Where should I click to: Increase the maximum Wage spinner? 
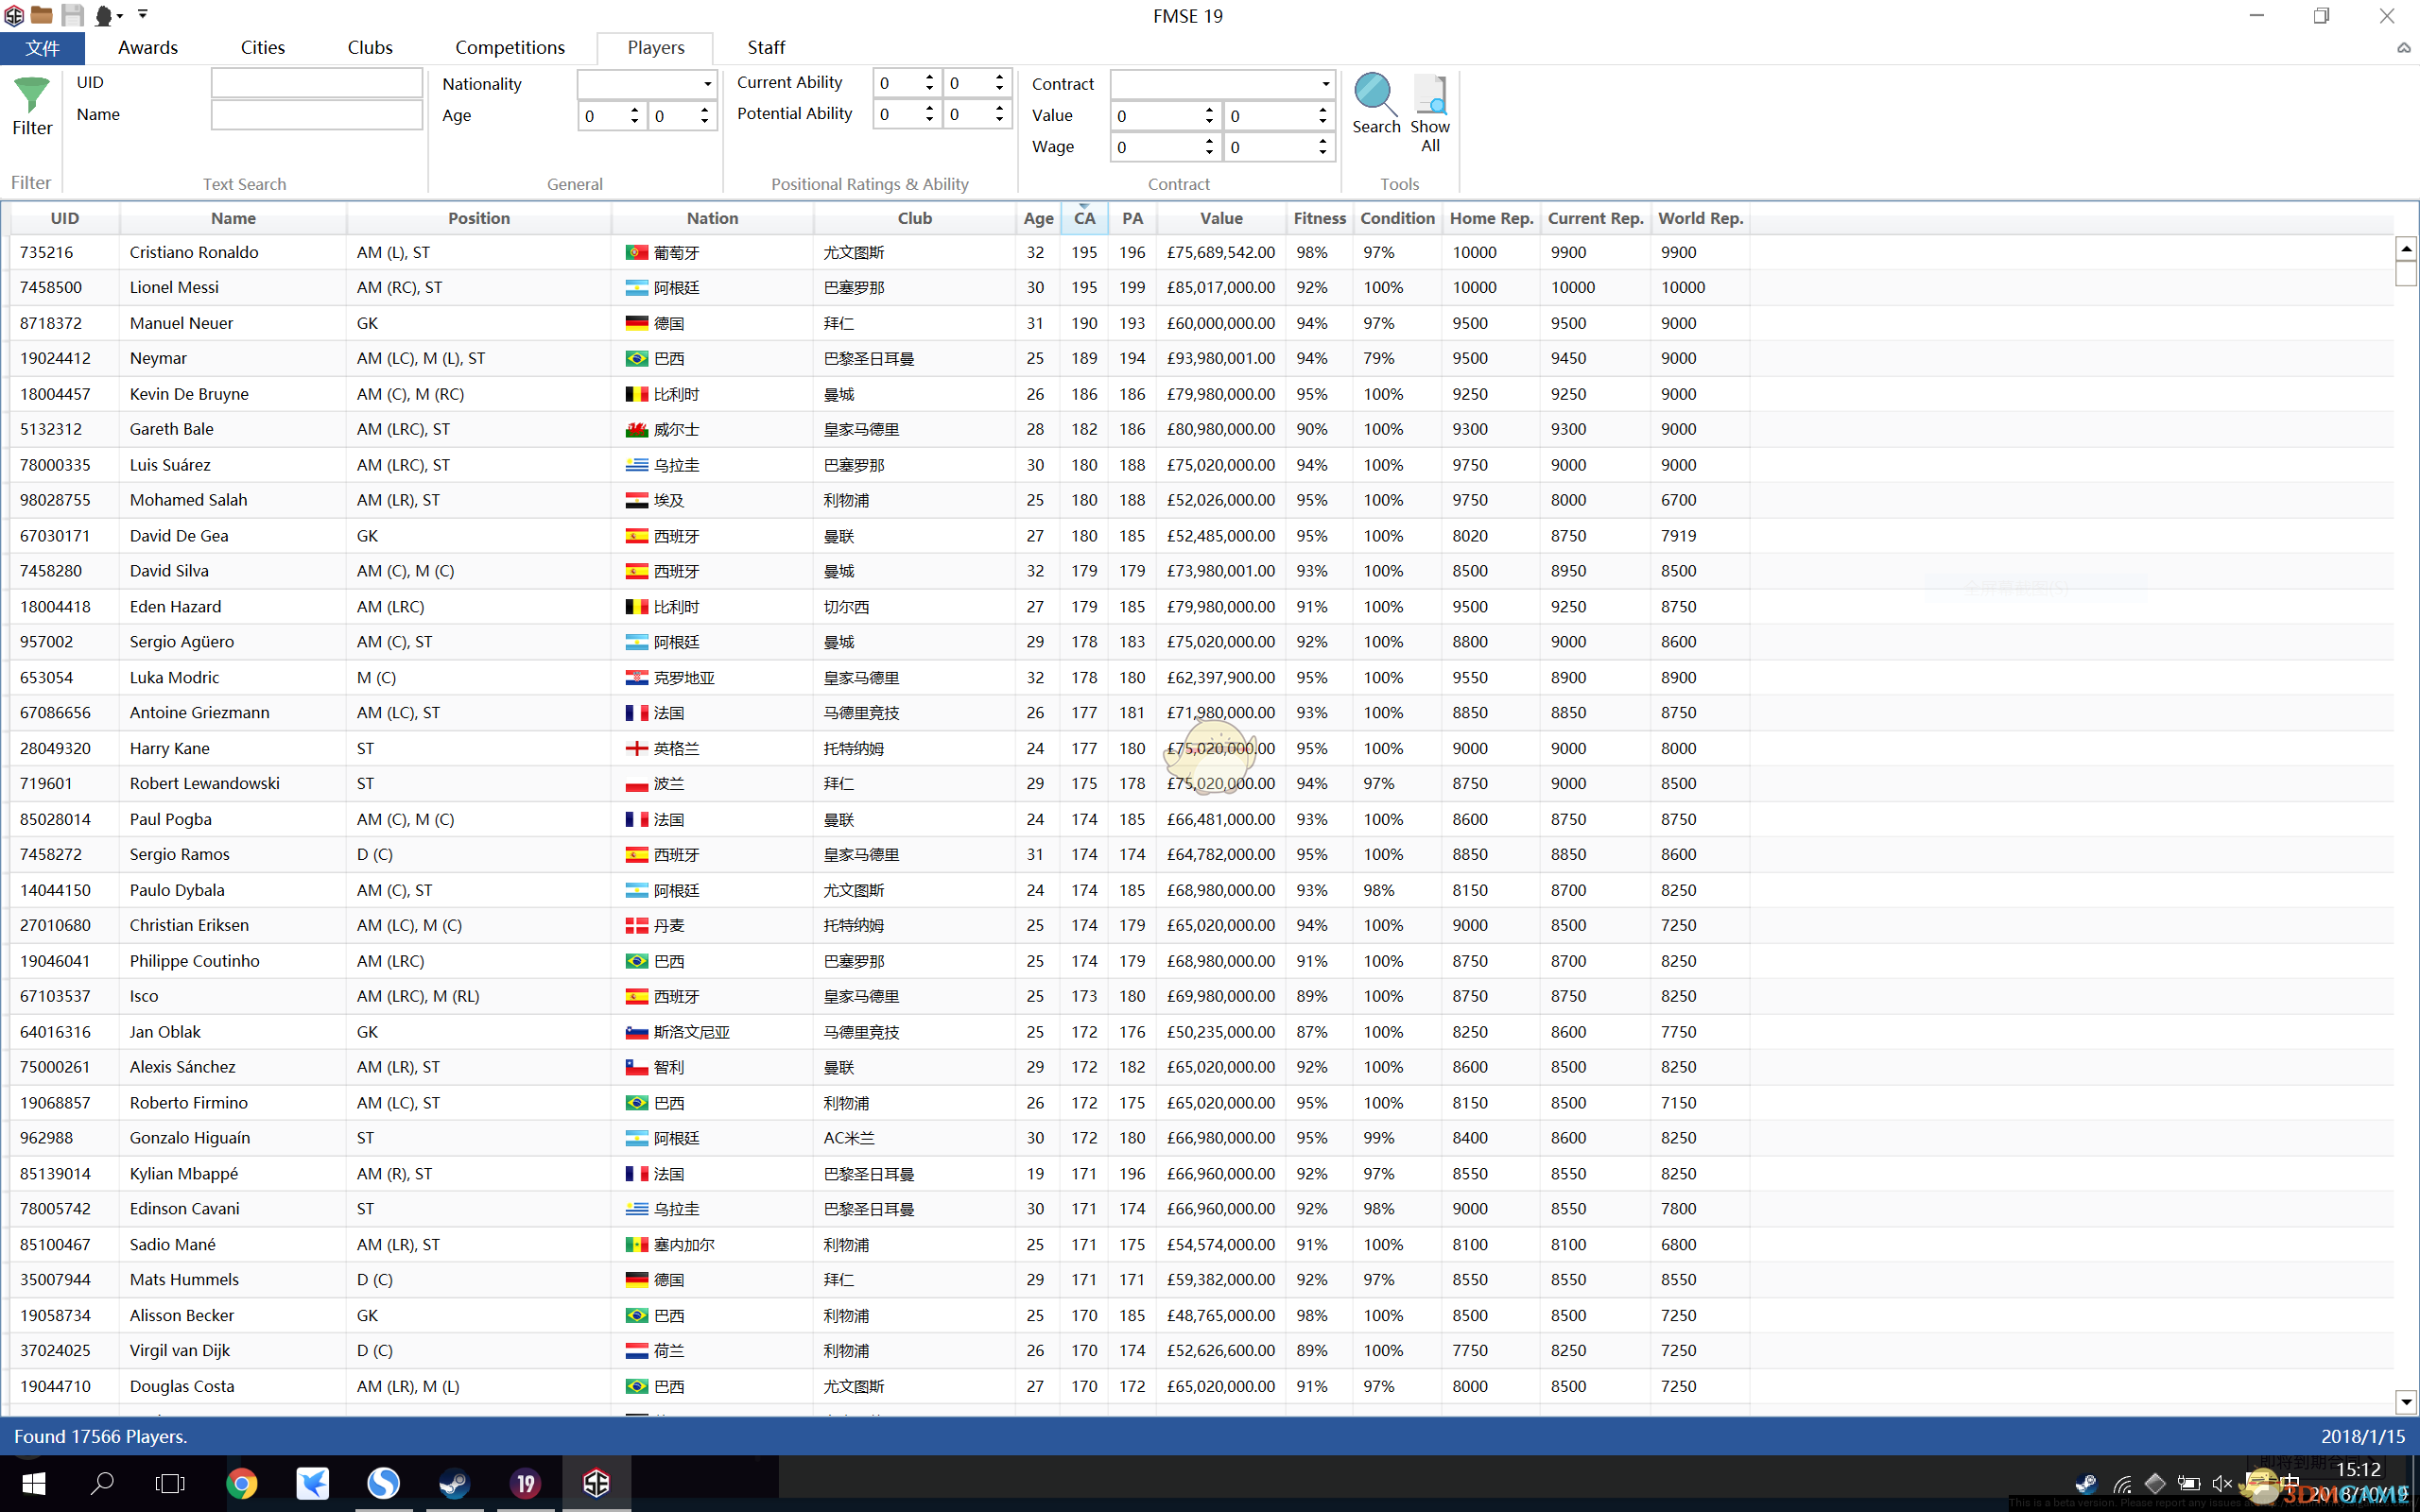coord(1322,141)
